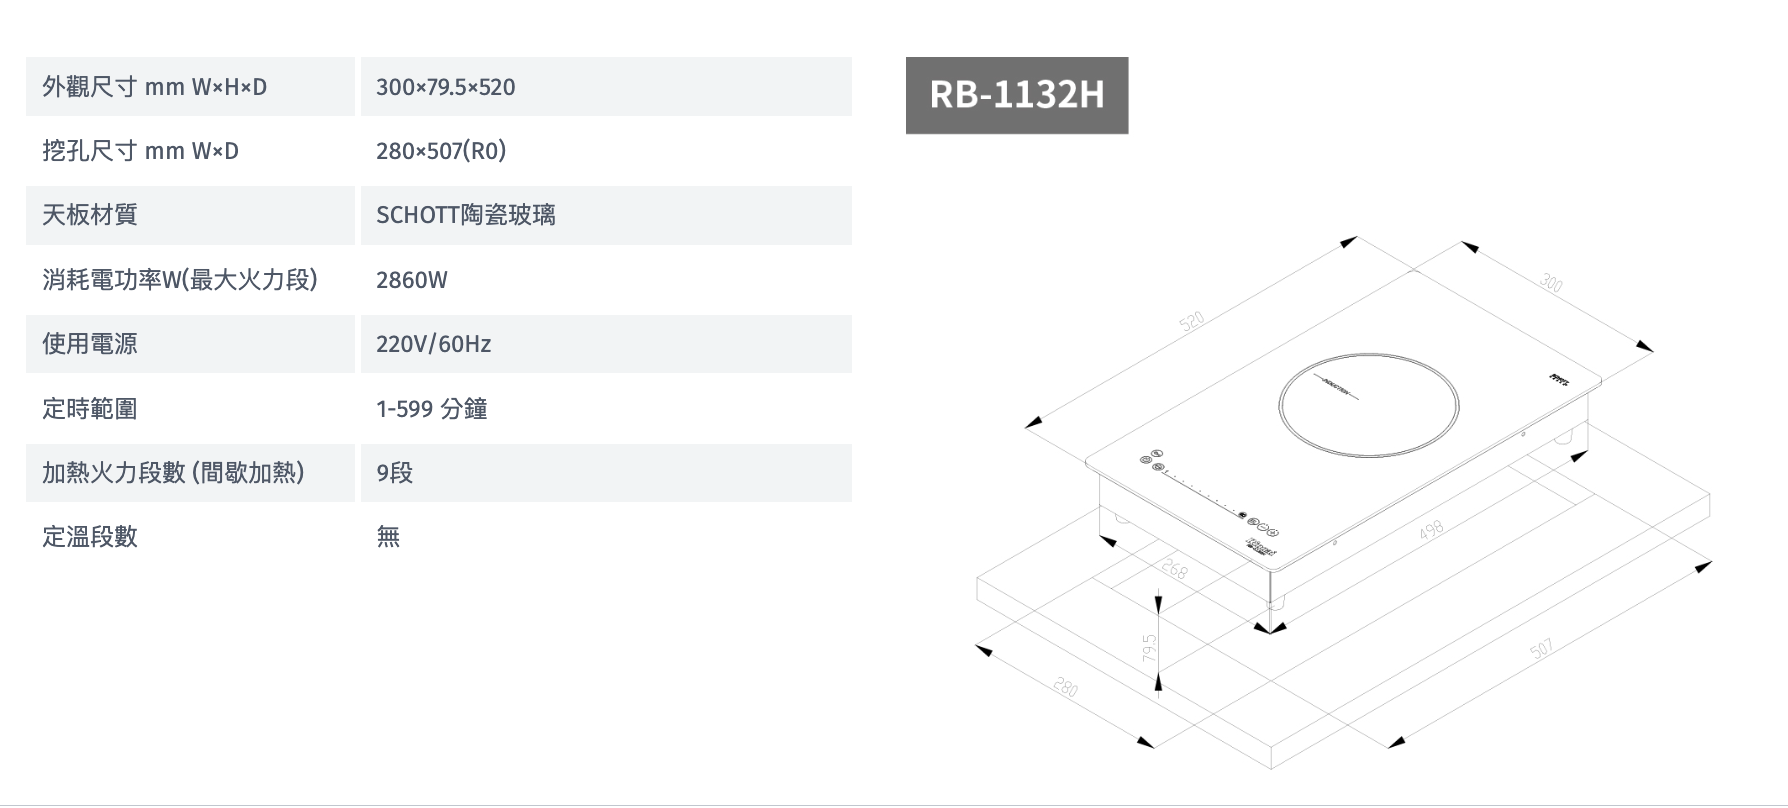Click the 507 cutout depth dimension label

pos(1541,650)
